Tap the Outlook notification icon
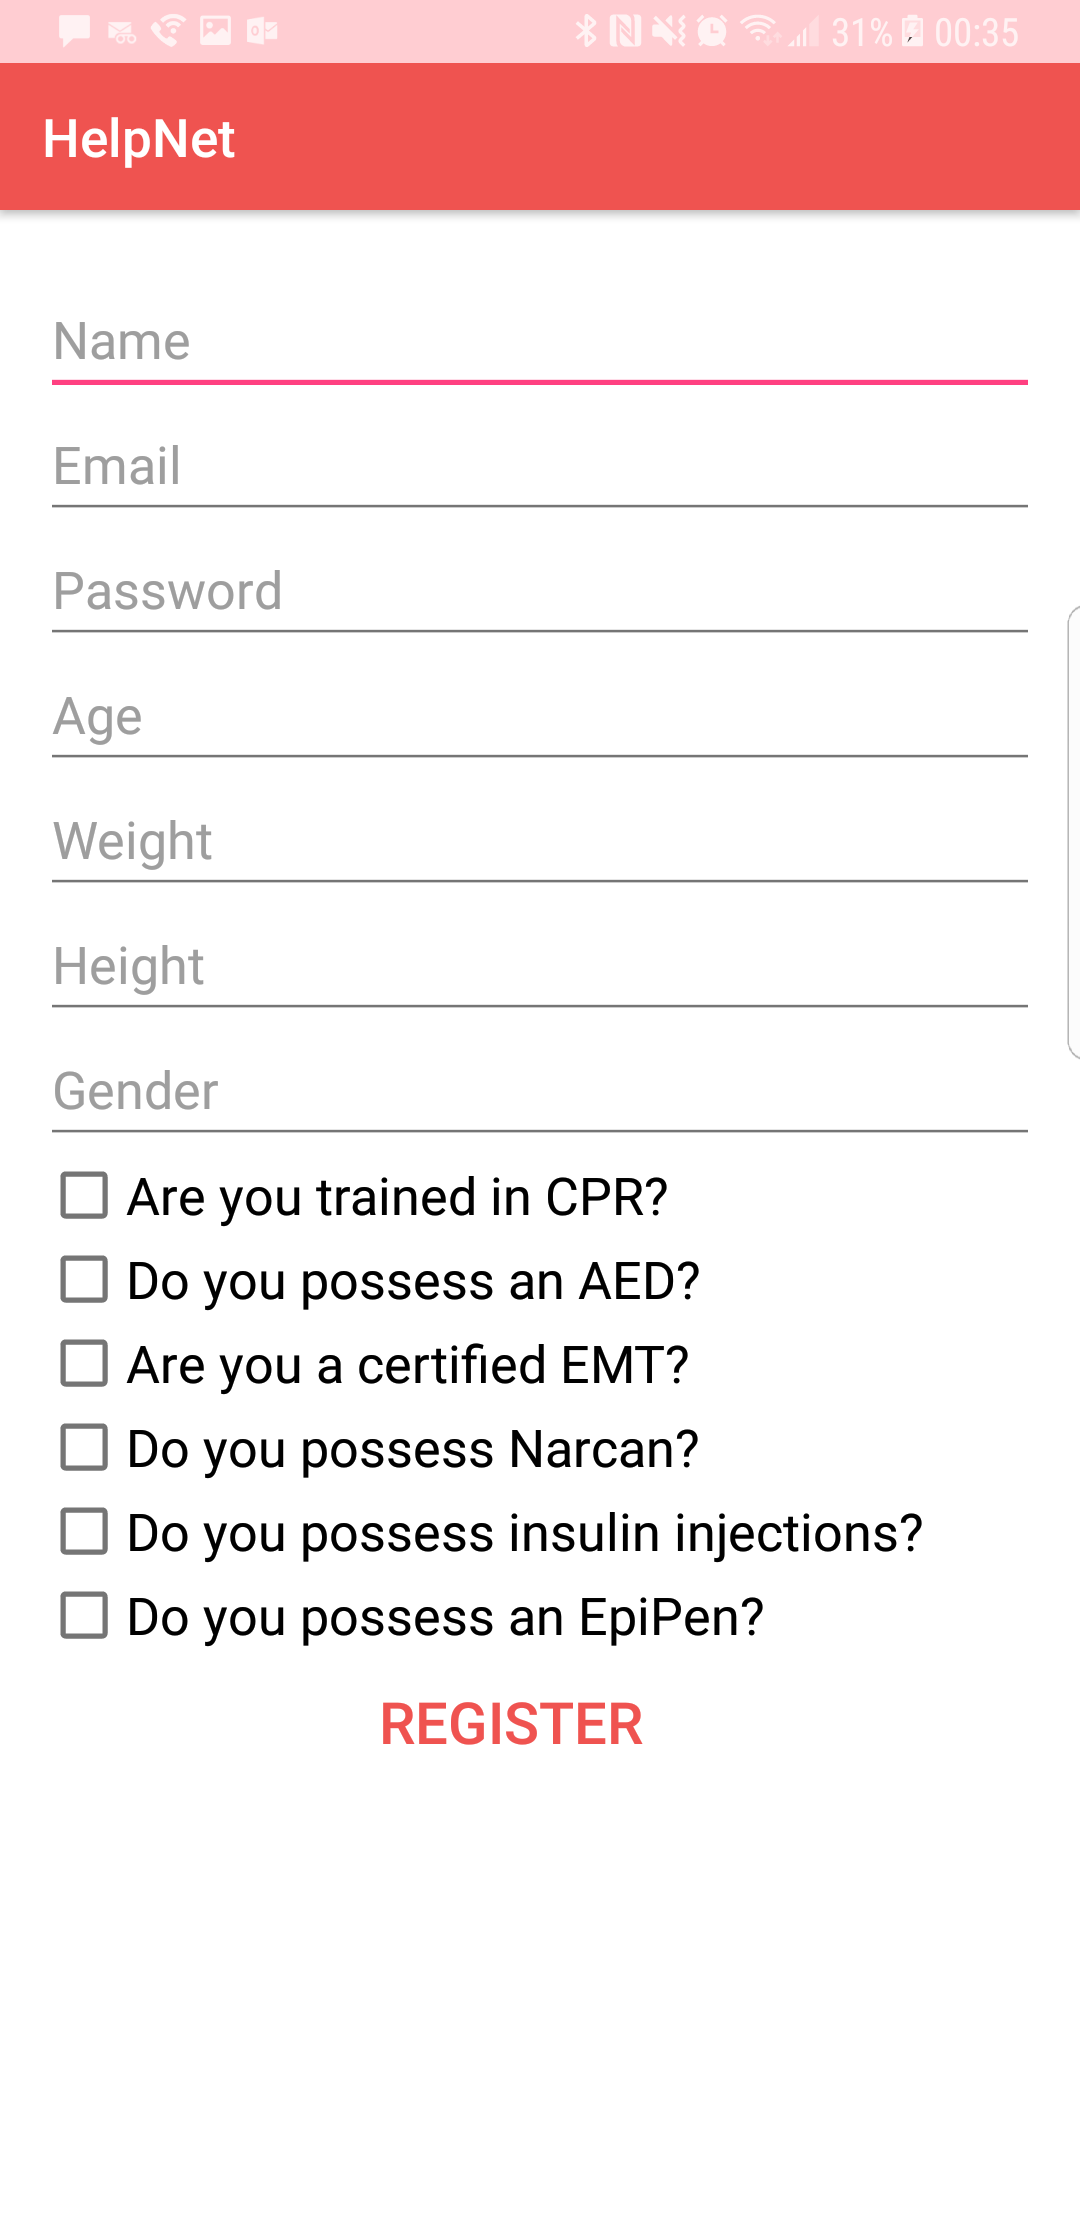The width and height of the screenshot is (1080, 2220). [262, 32]
